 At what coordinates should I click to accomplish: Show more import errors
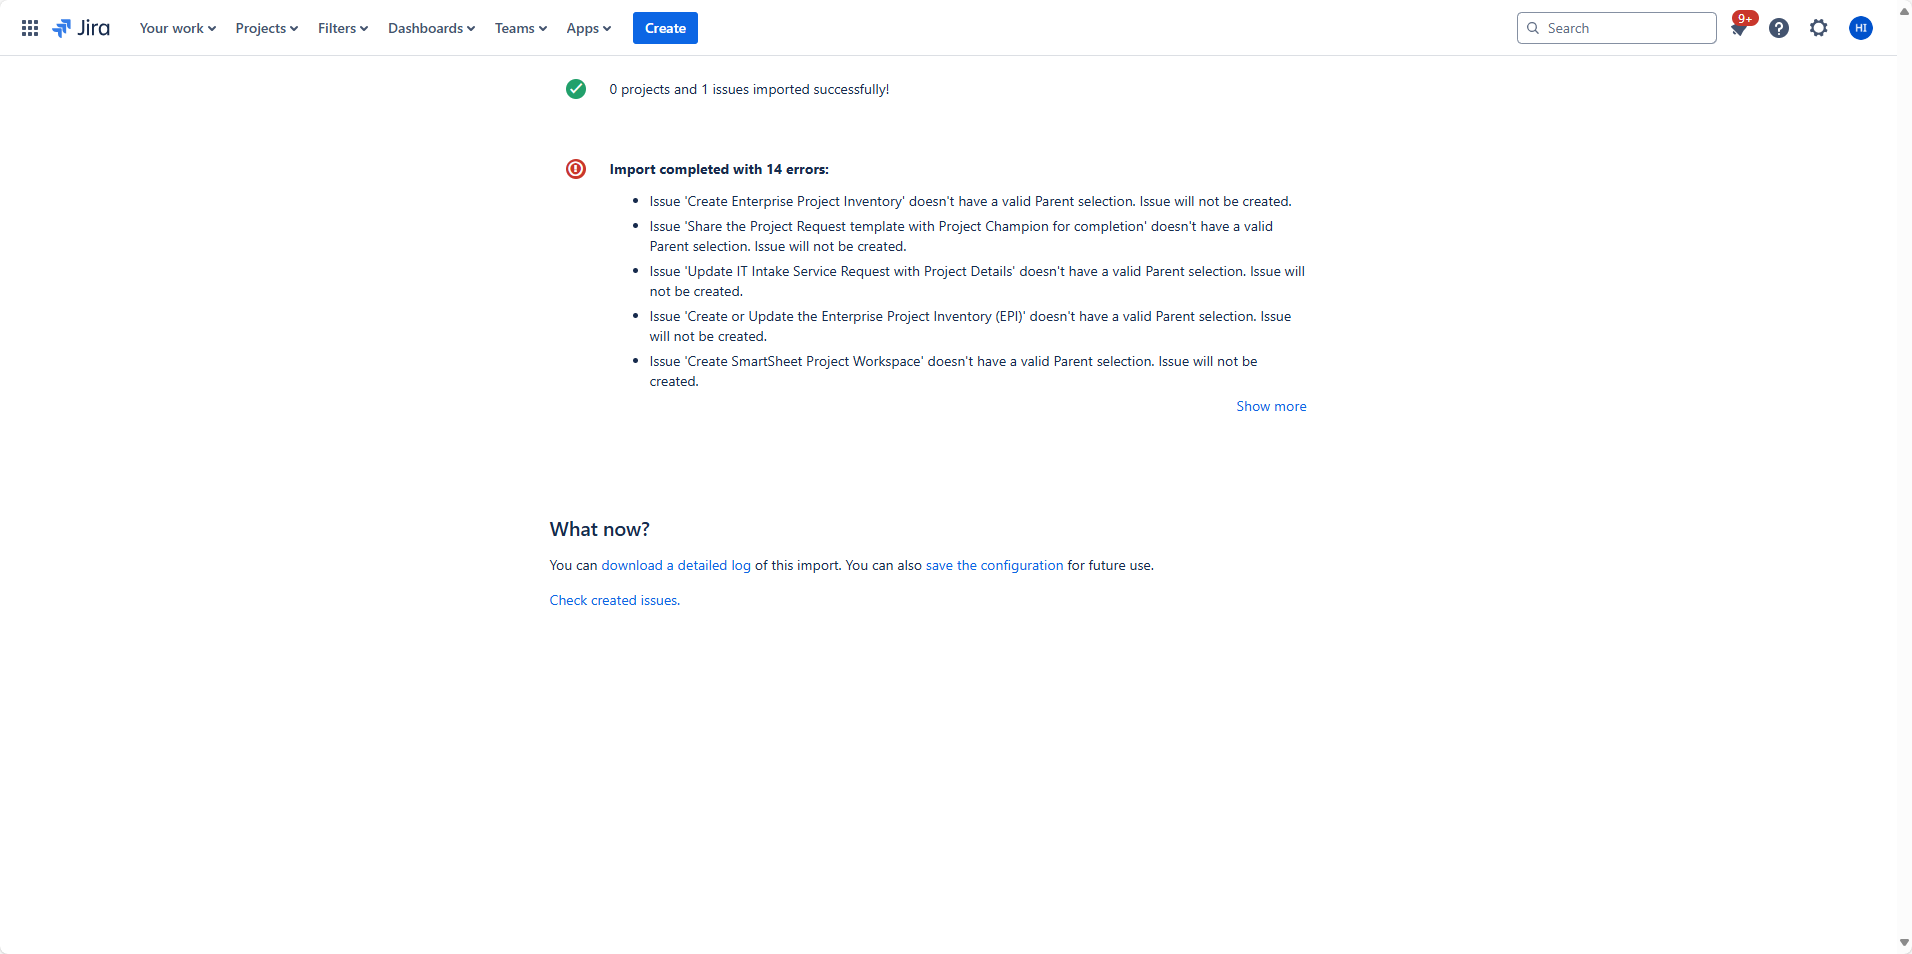point(1271,406)
